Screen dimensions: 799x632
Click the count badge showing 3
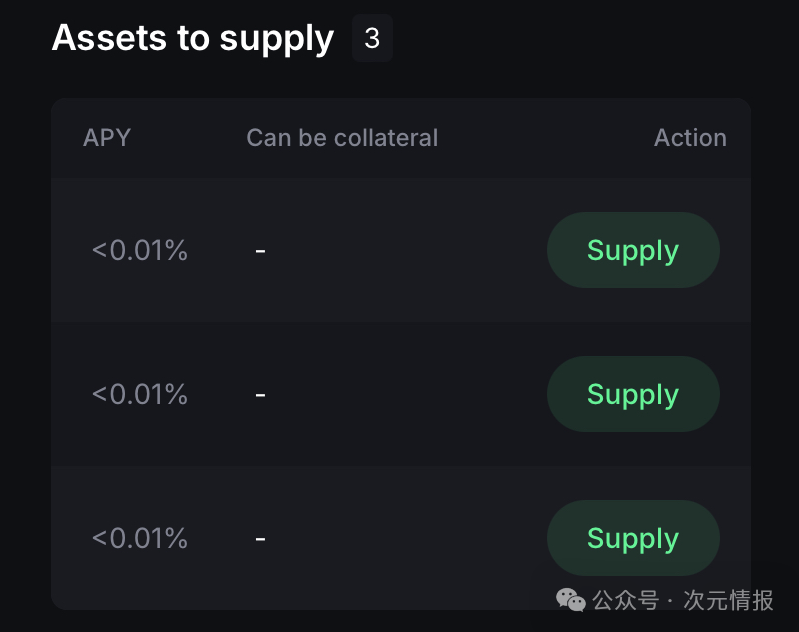[372, 39]
